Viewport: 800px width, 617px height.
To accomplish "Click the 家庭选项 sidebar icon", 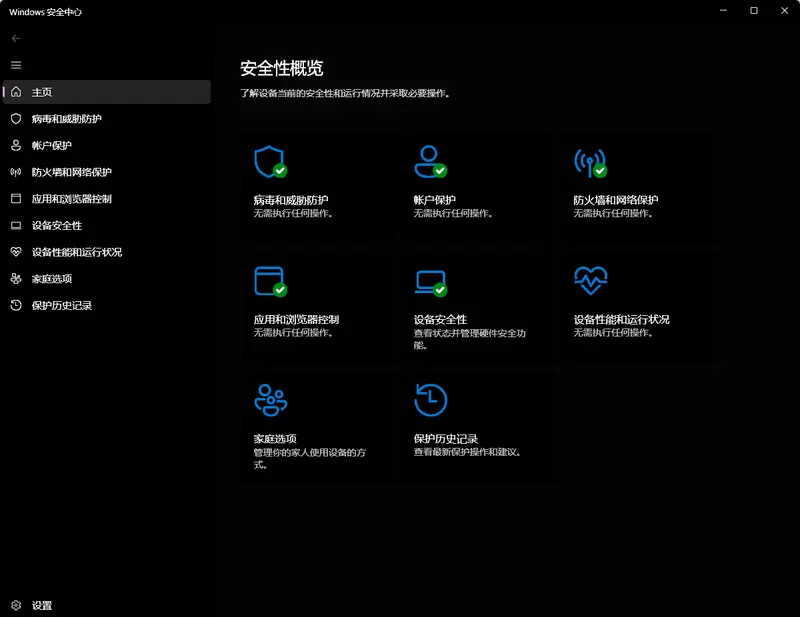I will pyautogui.click(x=16, y=278).
